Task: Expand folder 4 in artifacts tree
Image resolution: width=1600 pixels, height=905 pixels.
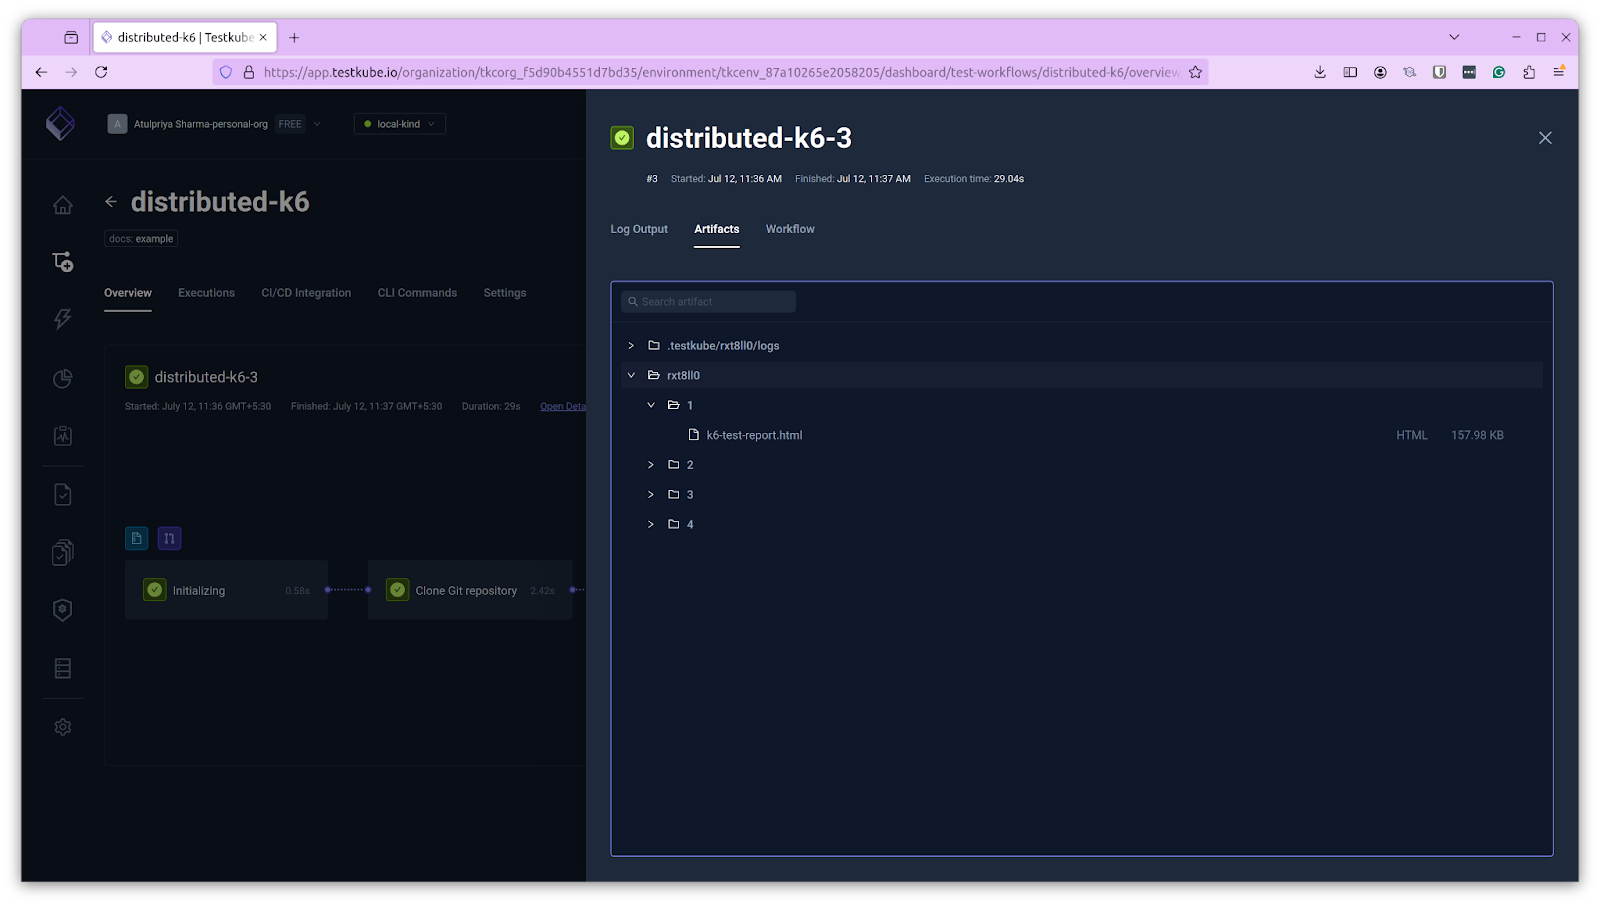Action: pyautogui.click(x=651, y=524)
